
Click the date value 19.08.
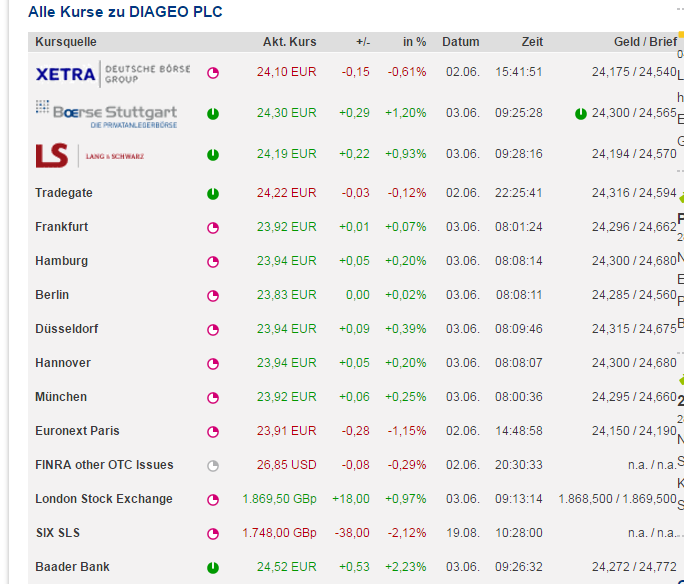[463, 533]
